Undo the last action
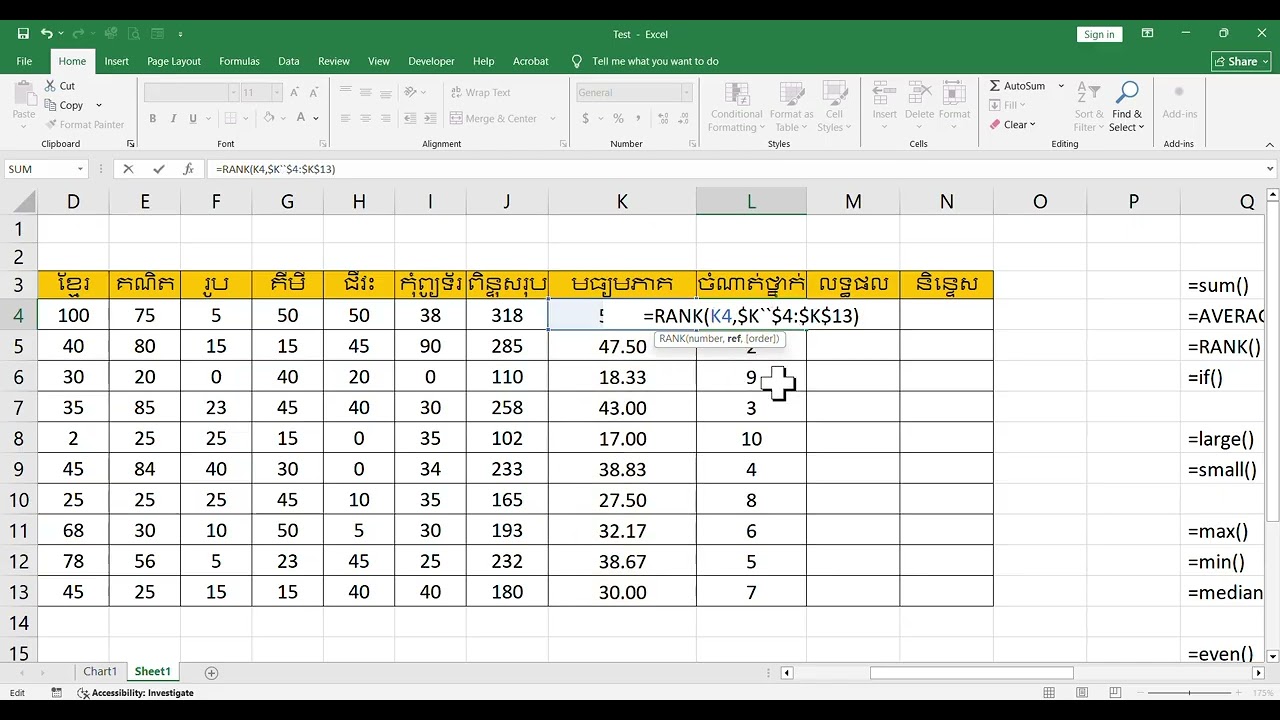The image size is (1280, 720). click(x=46, y=34)
